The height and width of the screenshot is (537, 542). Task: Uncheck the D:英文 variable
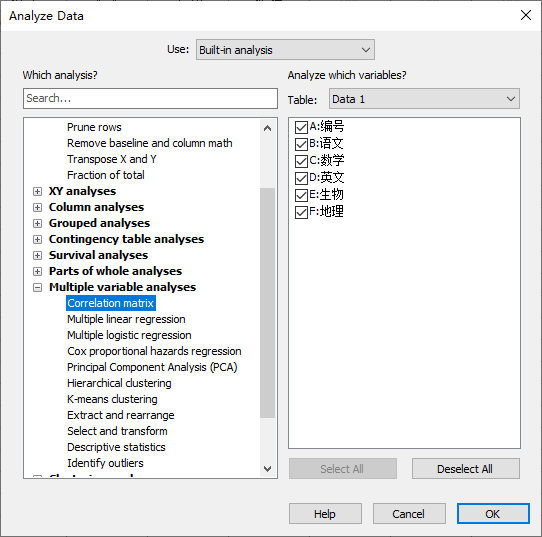point(301,178)
